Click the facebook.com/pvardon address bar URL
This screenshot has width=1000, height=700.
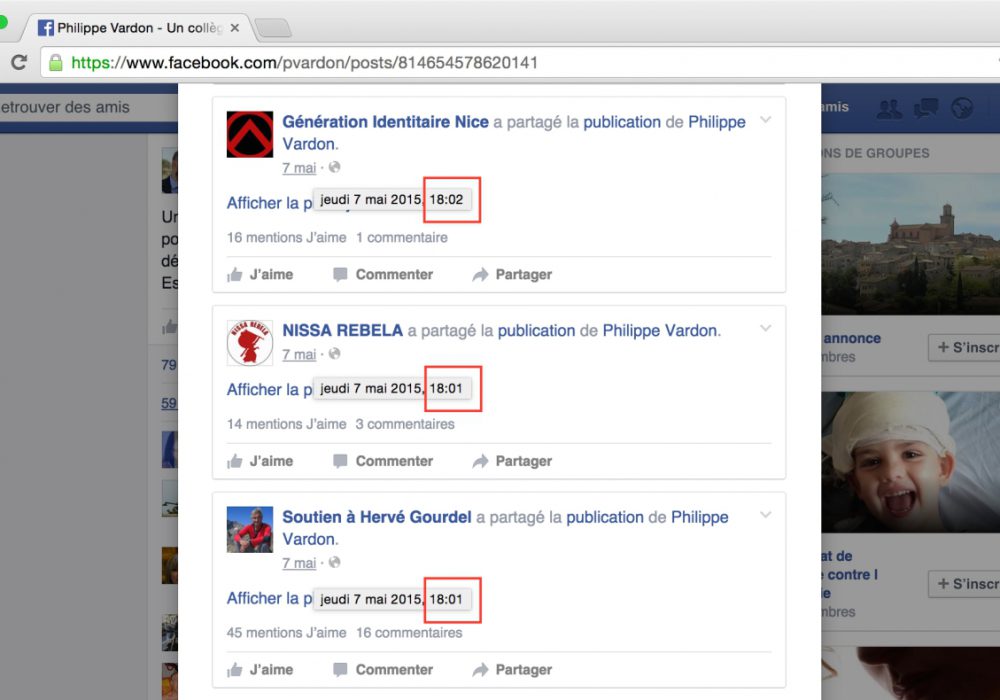pyautogui.click(x=305, y=62)
